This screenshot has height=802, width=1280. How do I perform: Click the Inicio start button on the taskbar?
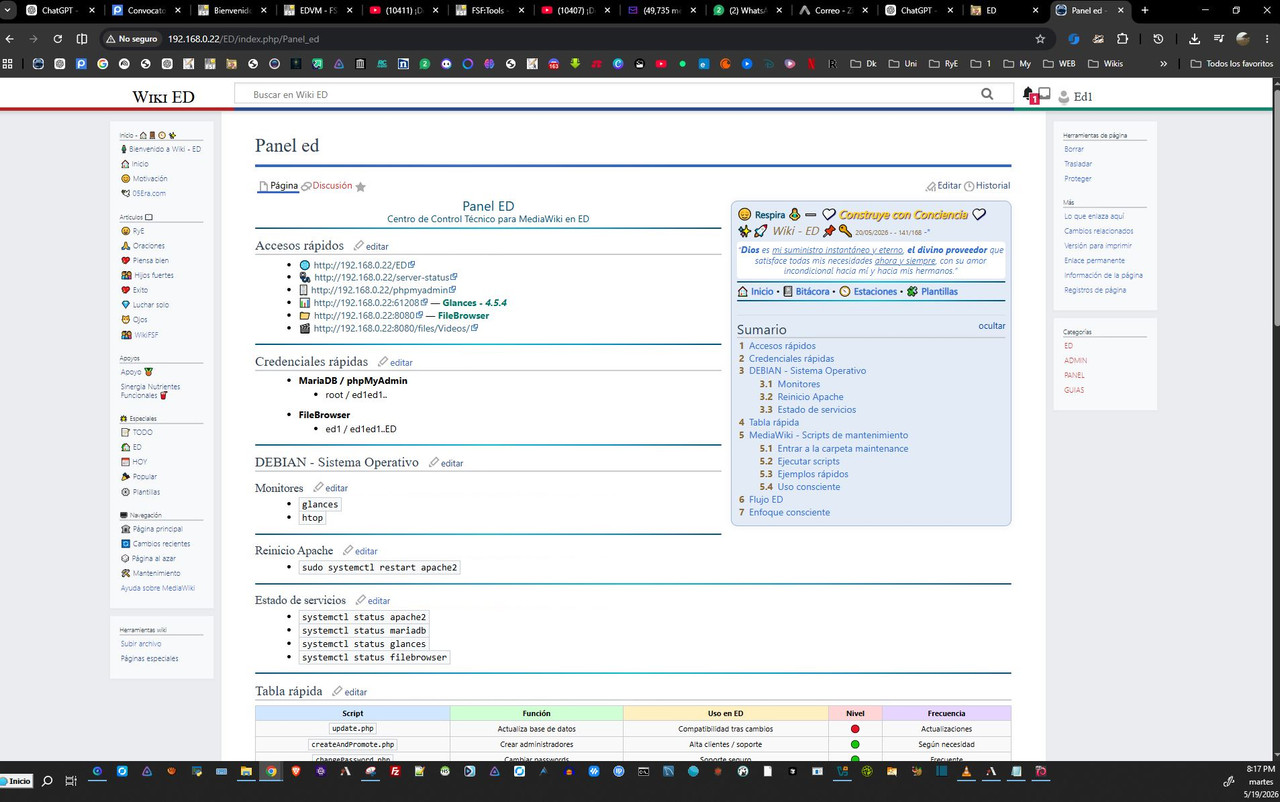pyautogui.click(x=16, y=780)
